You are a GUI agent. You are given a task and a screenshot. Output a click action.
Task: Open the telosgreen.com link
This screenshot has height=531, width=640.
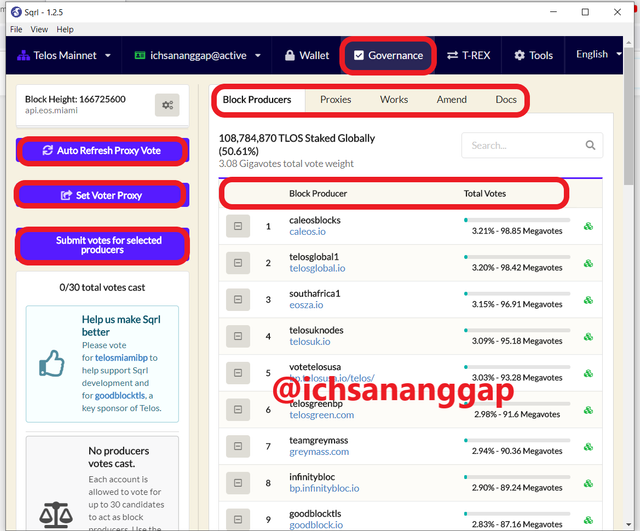tap(322, 415)
